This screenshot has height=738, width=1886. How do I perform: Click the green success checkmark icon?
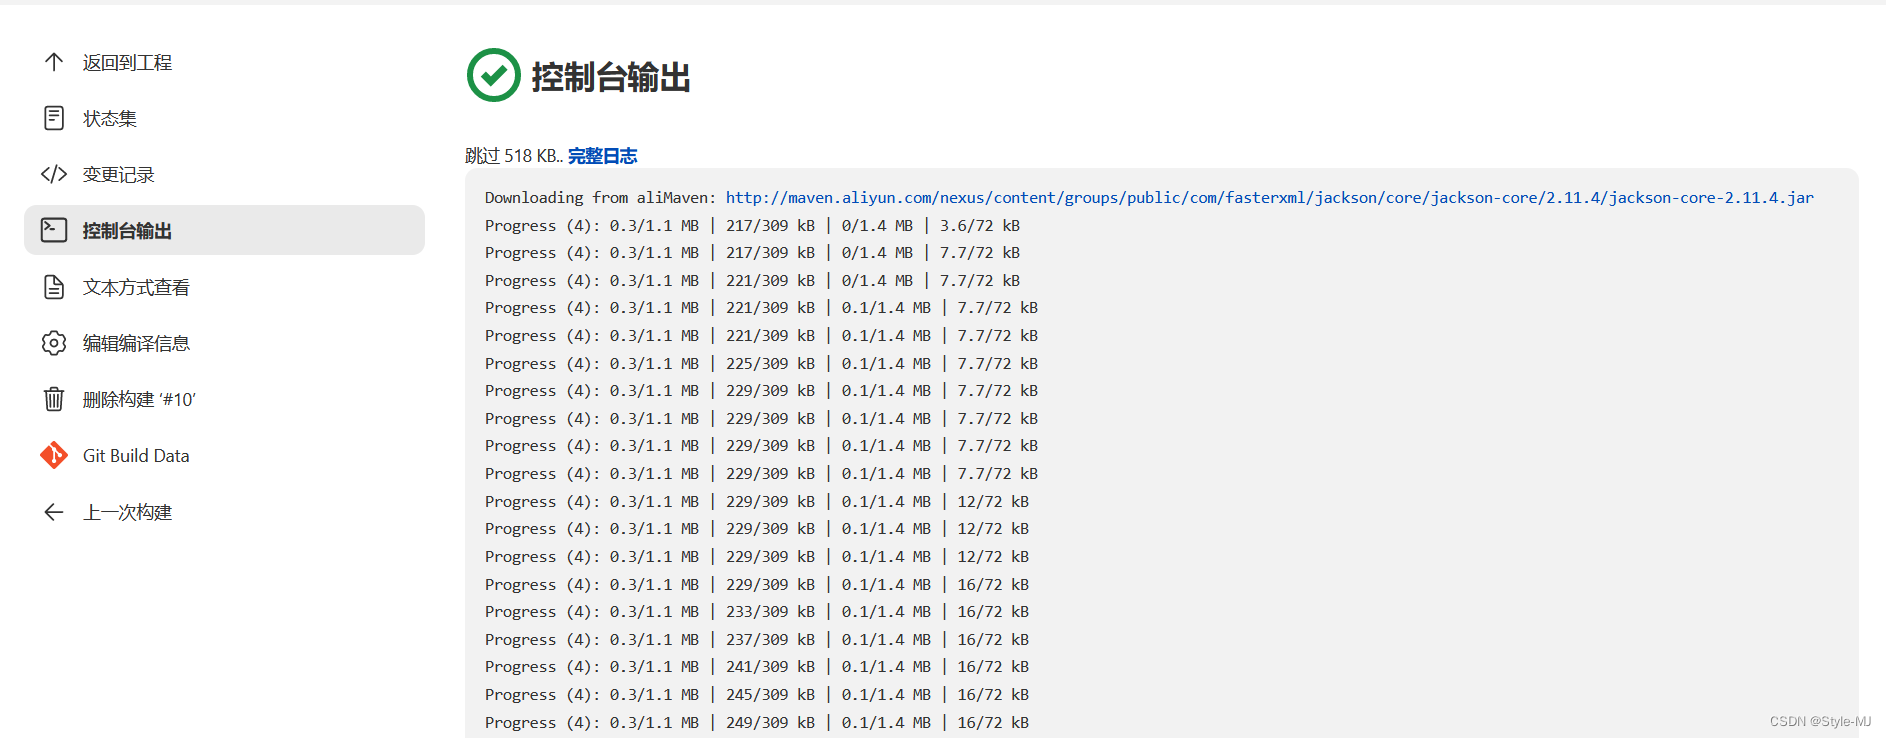pos(494,75)
